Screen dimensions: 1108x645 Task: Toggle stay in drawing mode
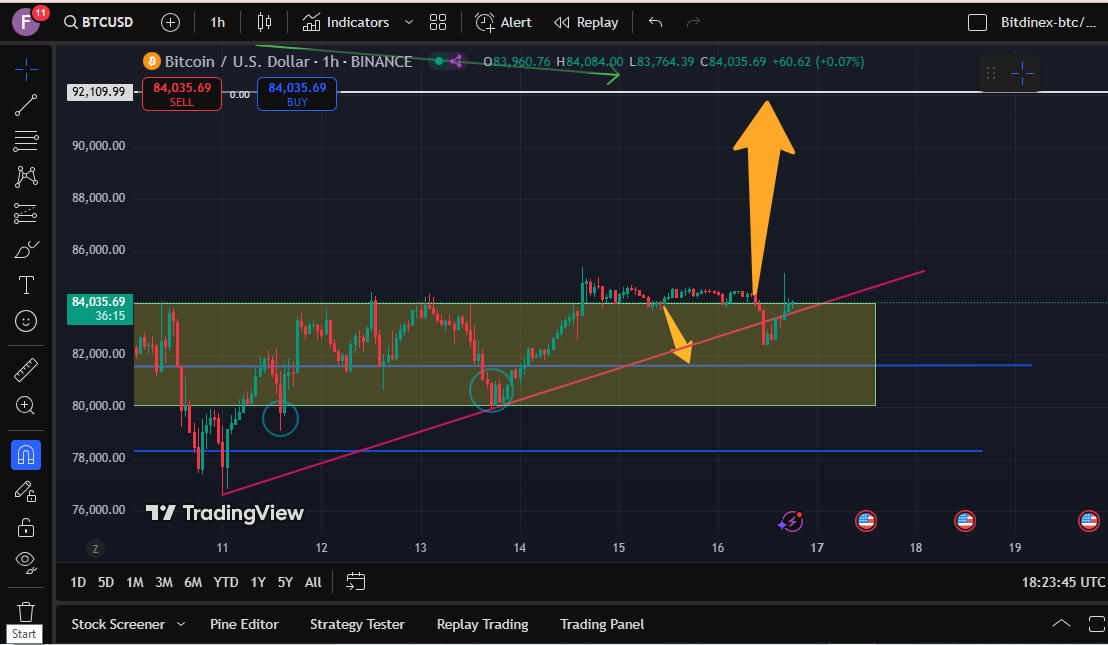pyautogui.click(x=26, y=491)
